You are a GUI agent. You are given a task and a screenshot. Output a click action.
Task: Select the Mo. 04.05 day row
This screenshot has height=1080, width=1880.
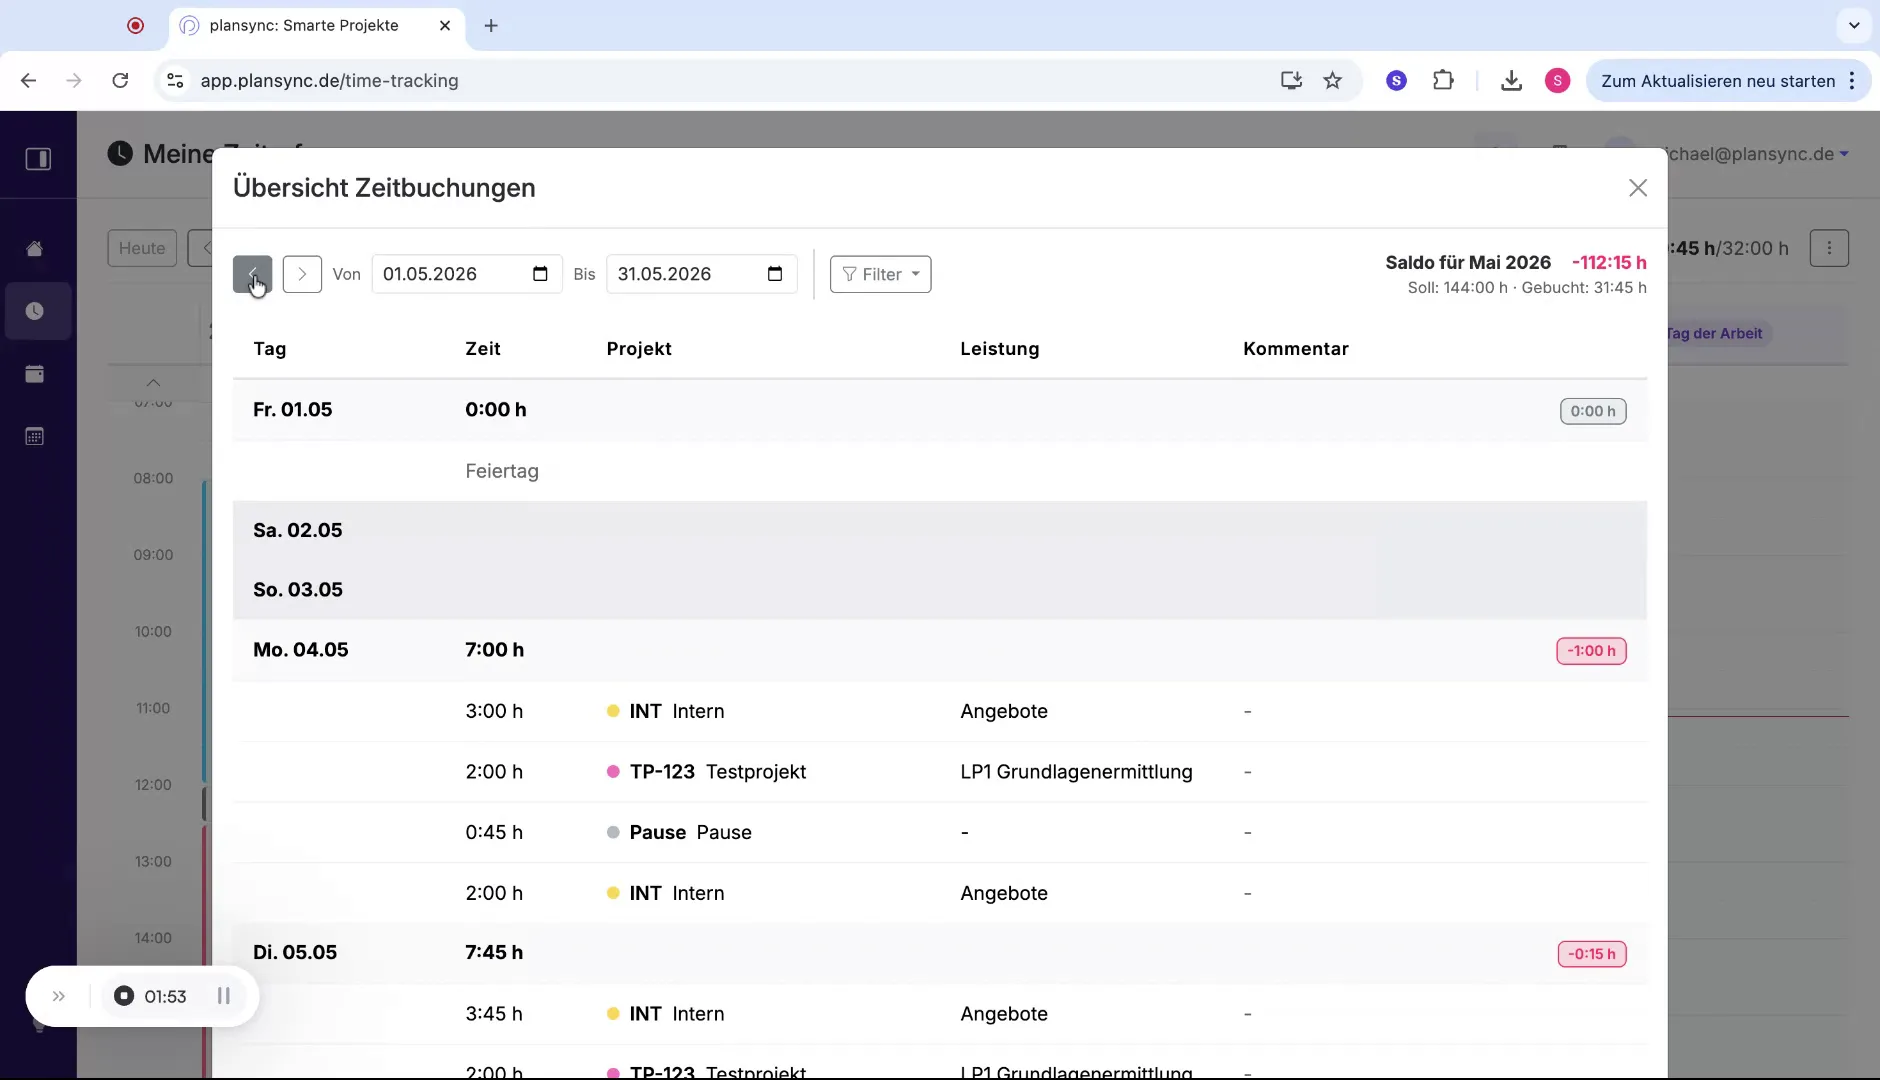click(940, 650)
